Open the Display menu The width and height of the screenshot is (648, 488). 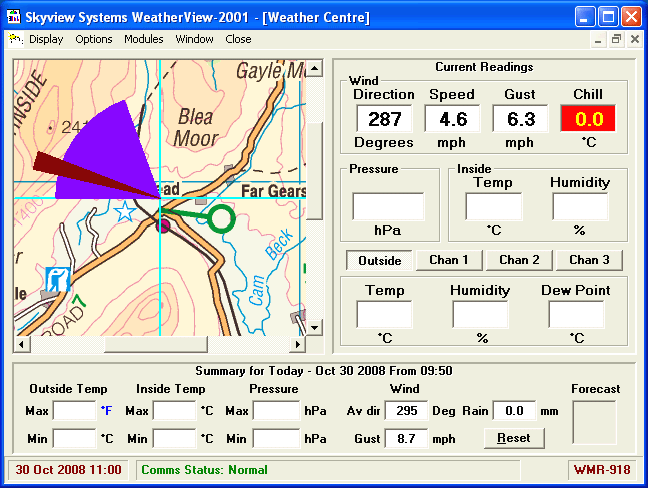pos(46,39)
